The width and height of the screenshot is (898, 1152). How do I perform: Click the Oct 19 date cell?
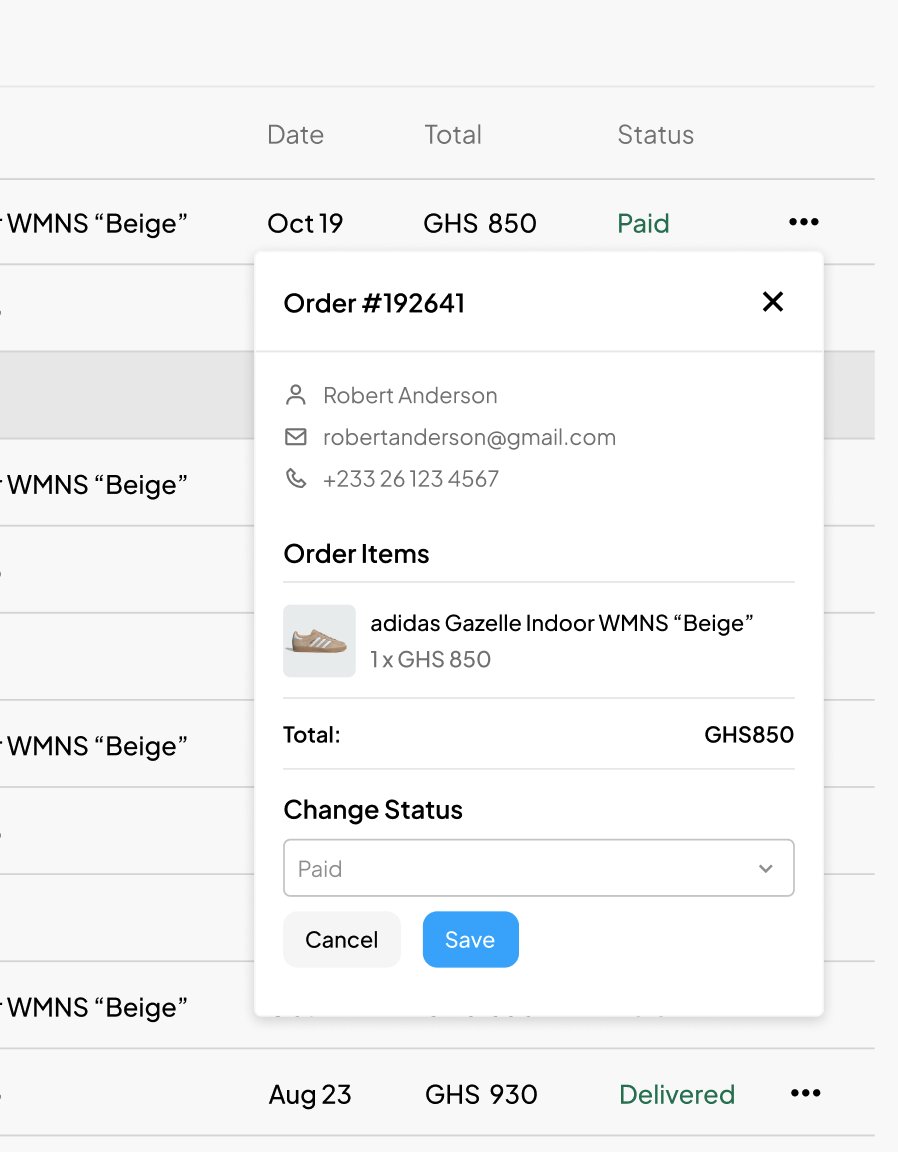305,223
